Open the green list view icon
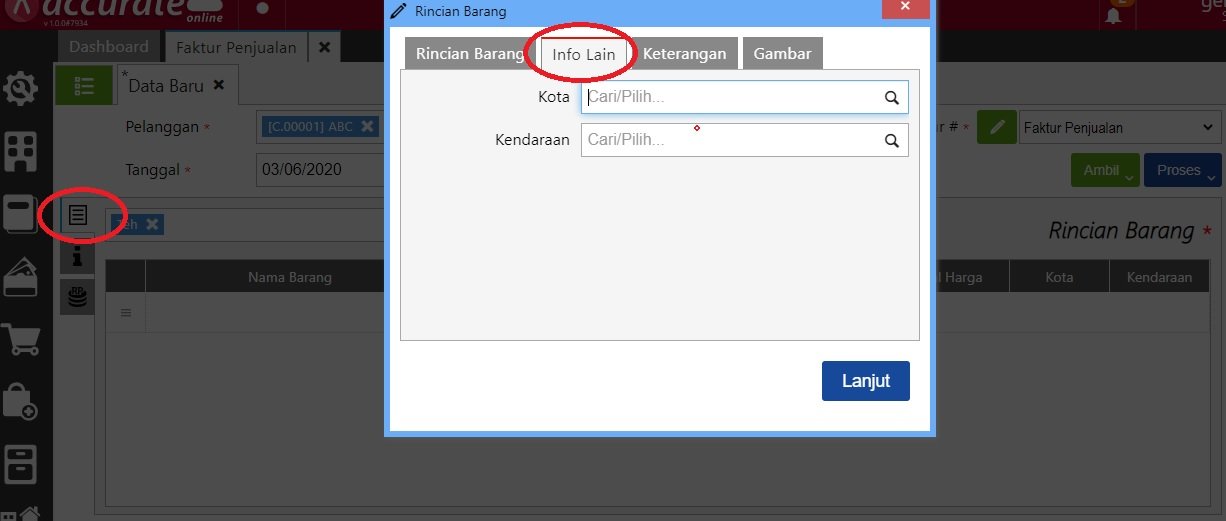The image size is (1226, 521). [x=84, y=86]
